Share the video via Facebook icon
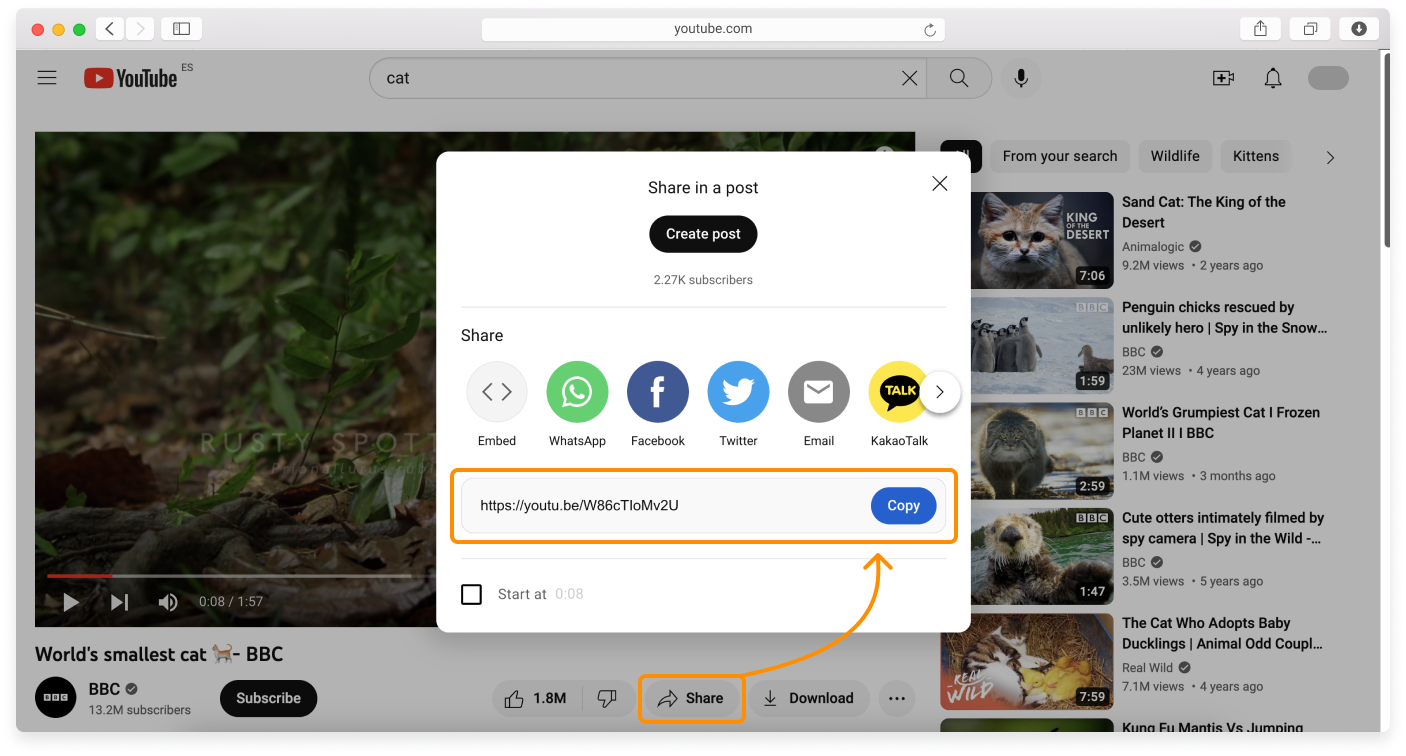Screen dimensions: 1406x756 coord(657,392)
